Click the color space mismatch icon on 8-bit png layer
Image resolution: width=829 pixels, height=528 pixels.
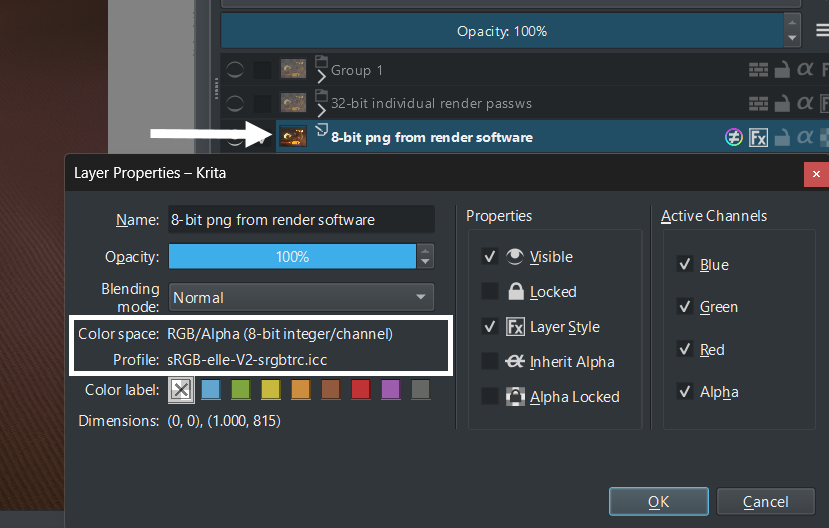[733, 138]
